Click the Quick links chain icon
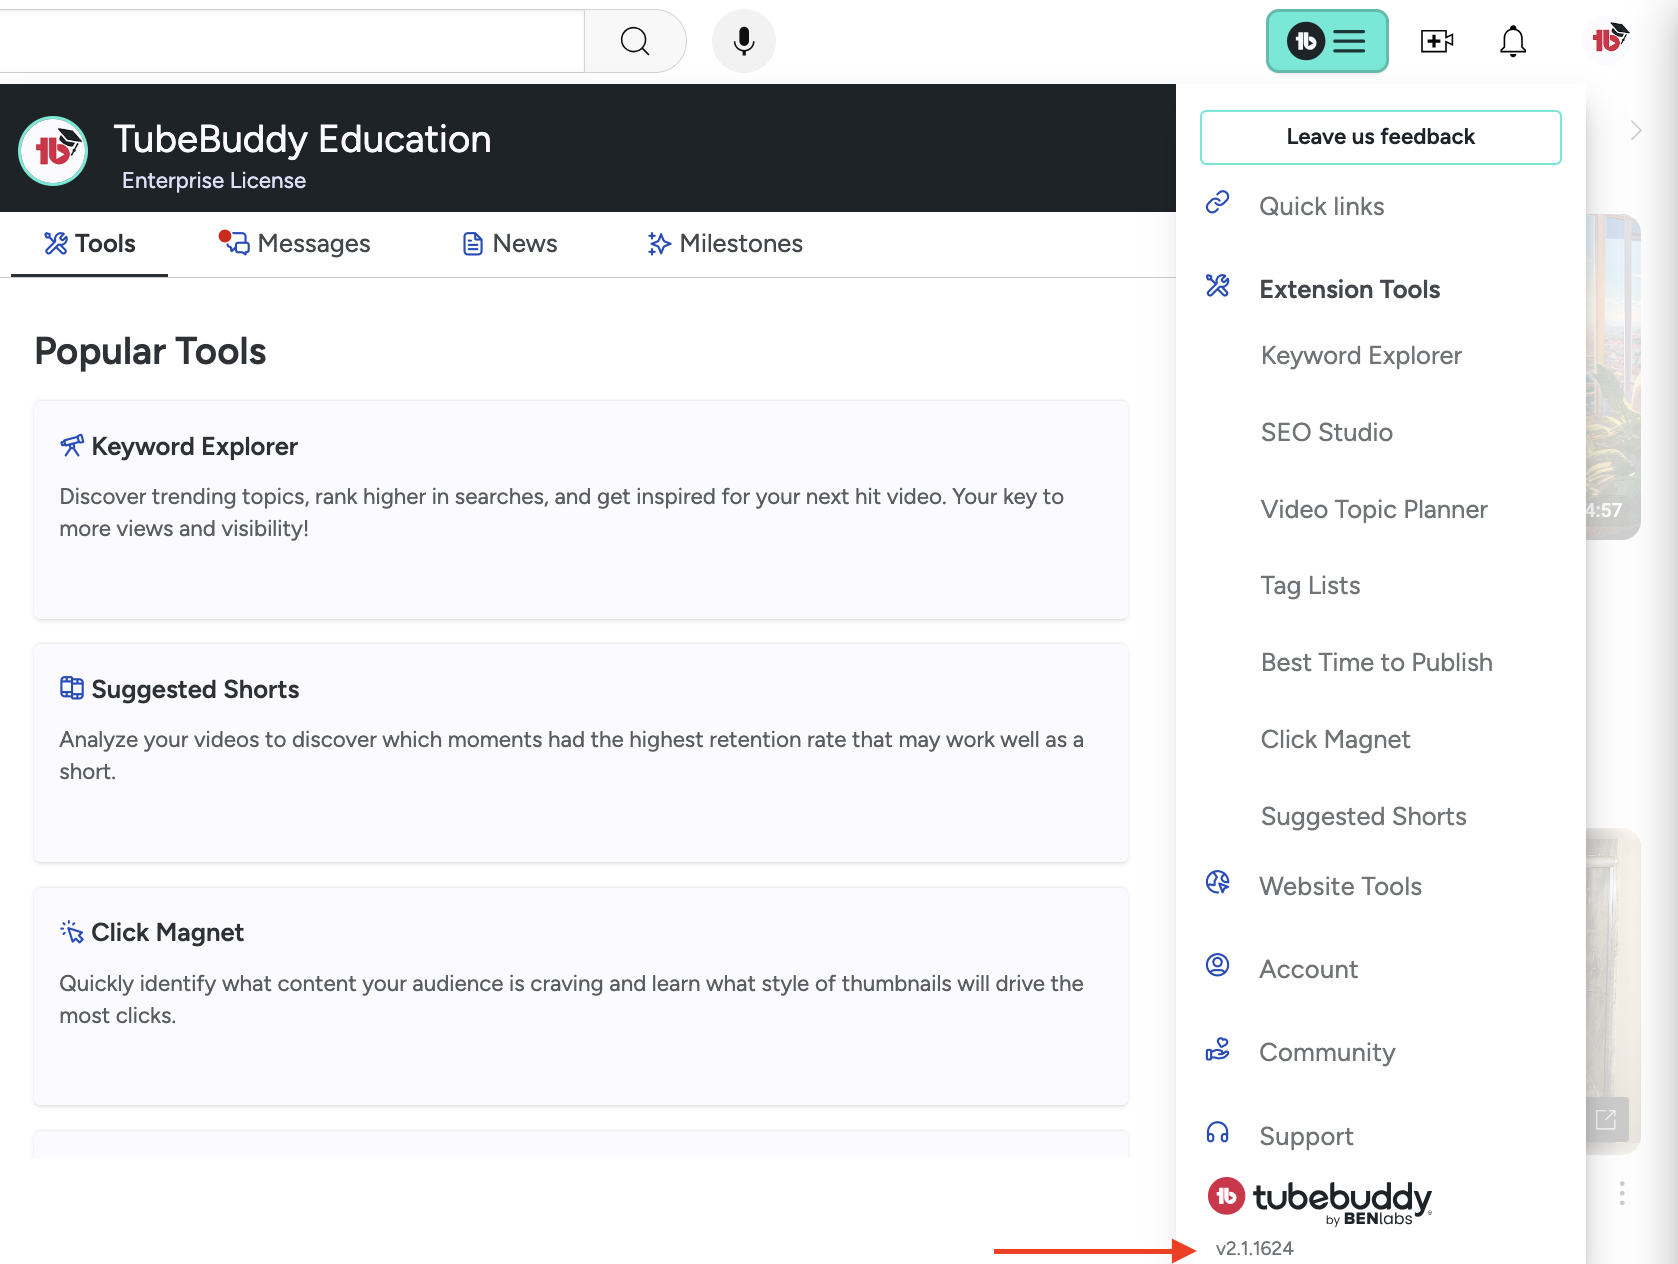1678x1264 pixels. pyautogui.click(x=1217, y=202)
